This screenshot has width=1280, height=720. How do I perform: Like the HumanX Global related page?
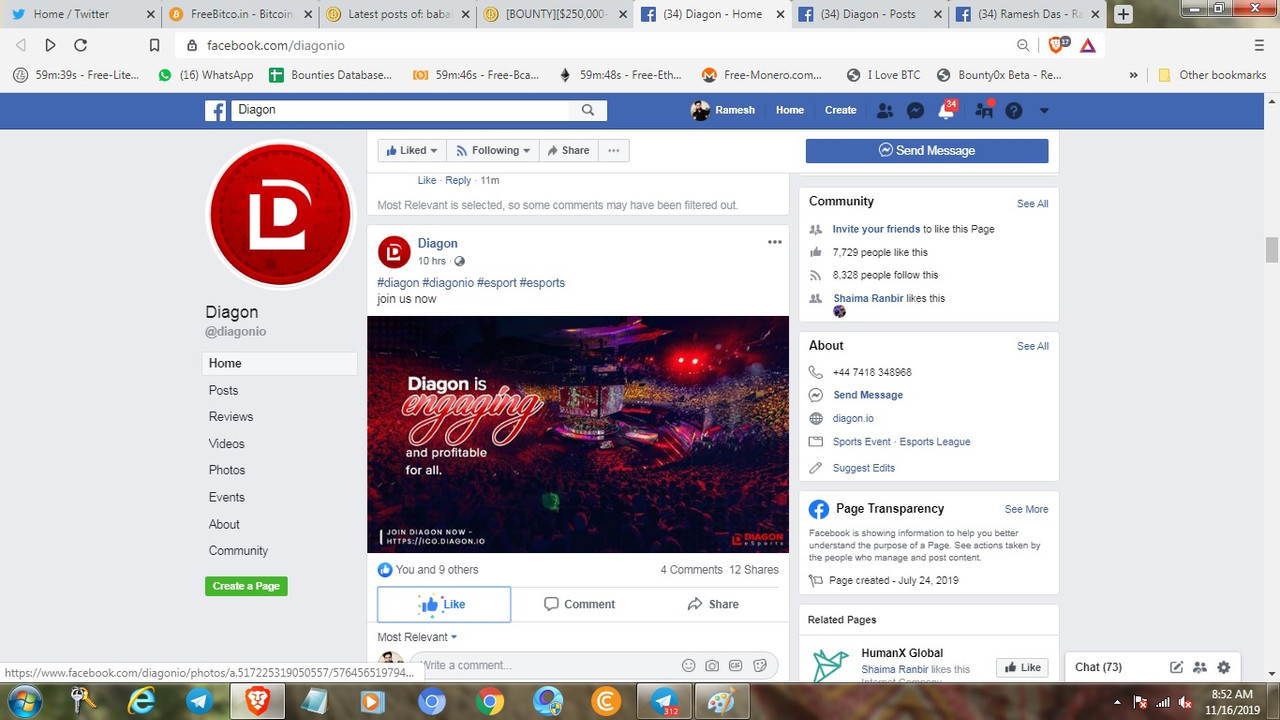[1022, 667]
